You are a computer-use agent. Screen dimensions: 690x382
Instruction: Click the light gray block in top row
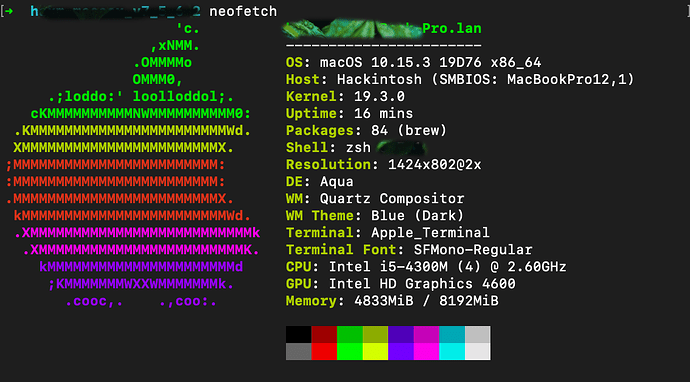(x=477, y=334)
